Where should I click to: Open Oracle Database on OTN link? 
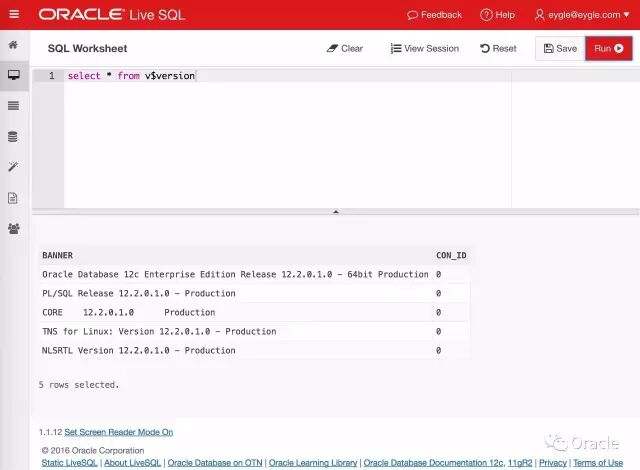[215, 463]
